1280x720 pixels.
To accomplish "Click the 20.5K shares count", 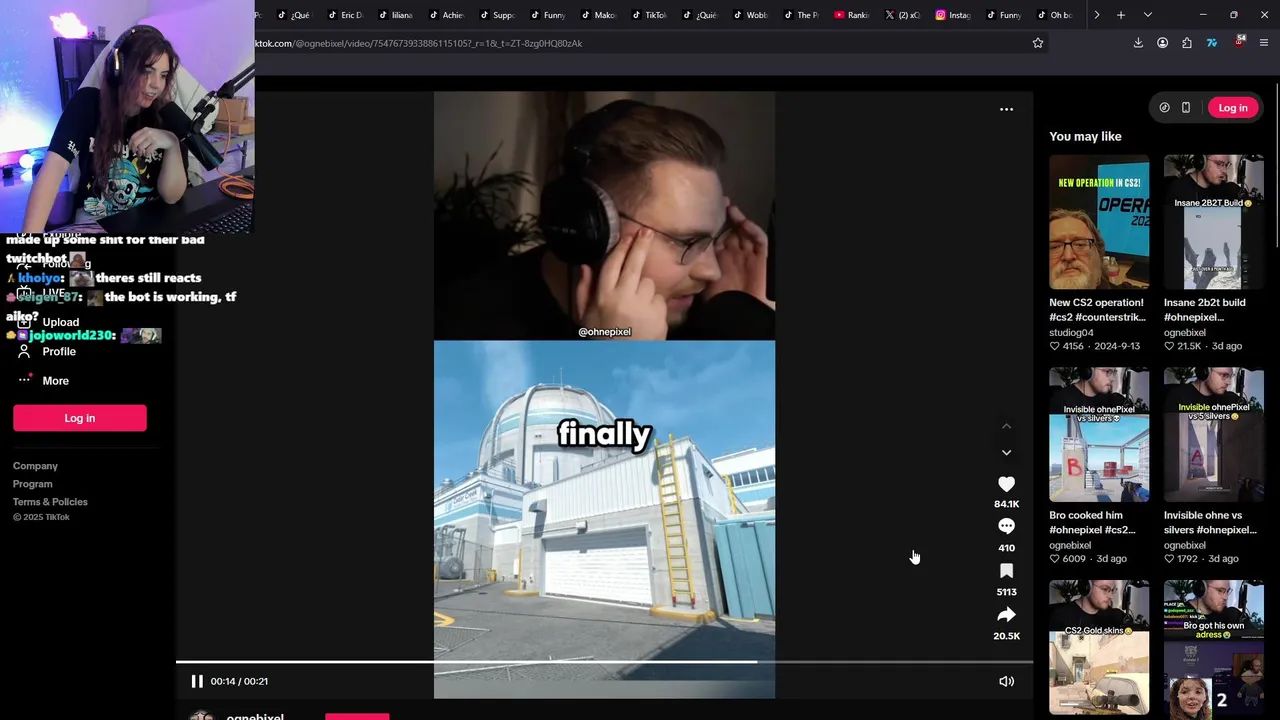I will [x=1006, y=636].
